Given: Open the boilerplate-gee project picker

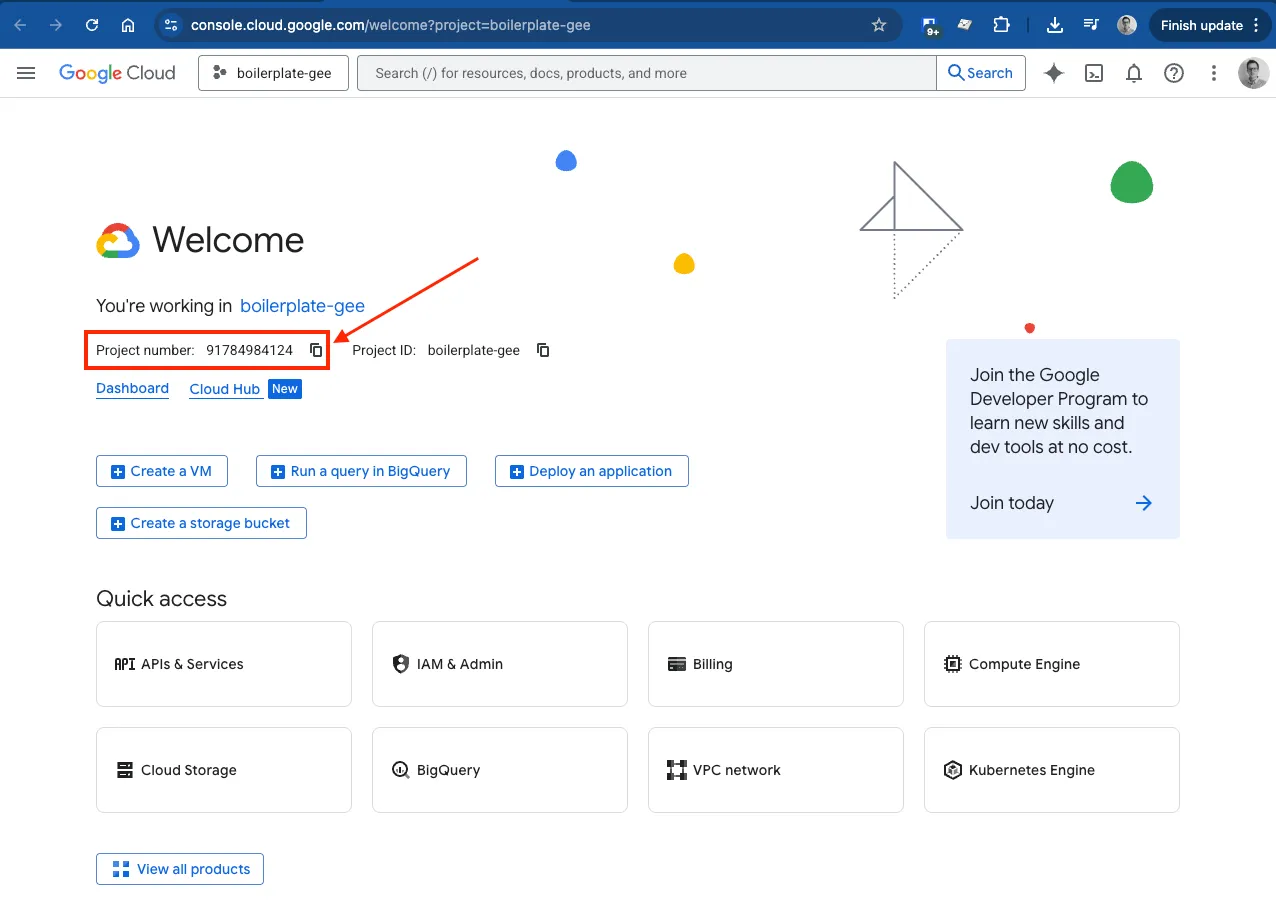Looking at the screenshot, I should pos(273,72).
